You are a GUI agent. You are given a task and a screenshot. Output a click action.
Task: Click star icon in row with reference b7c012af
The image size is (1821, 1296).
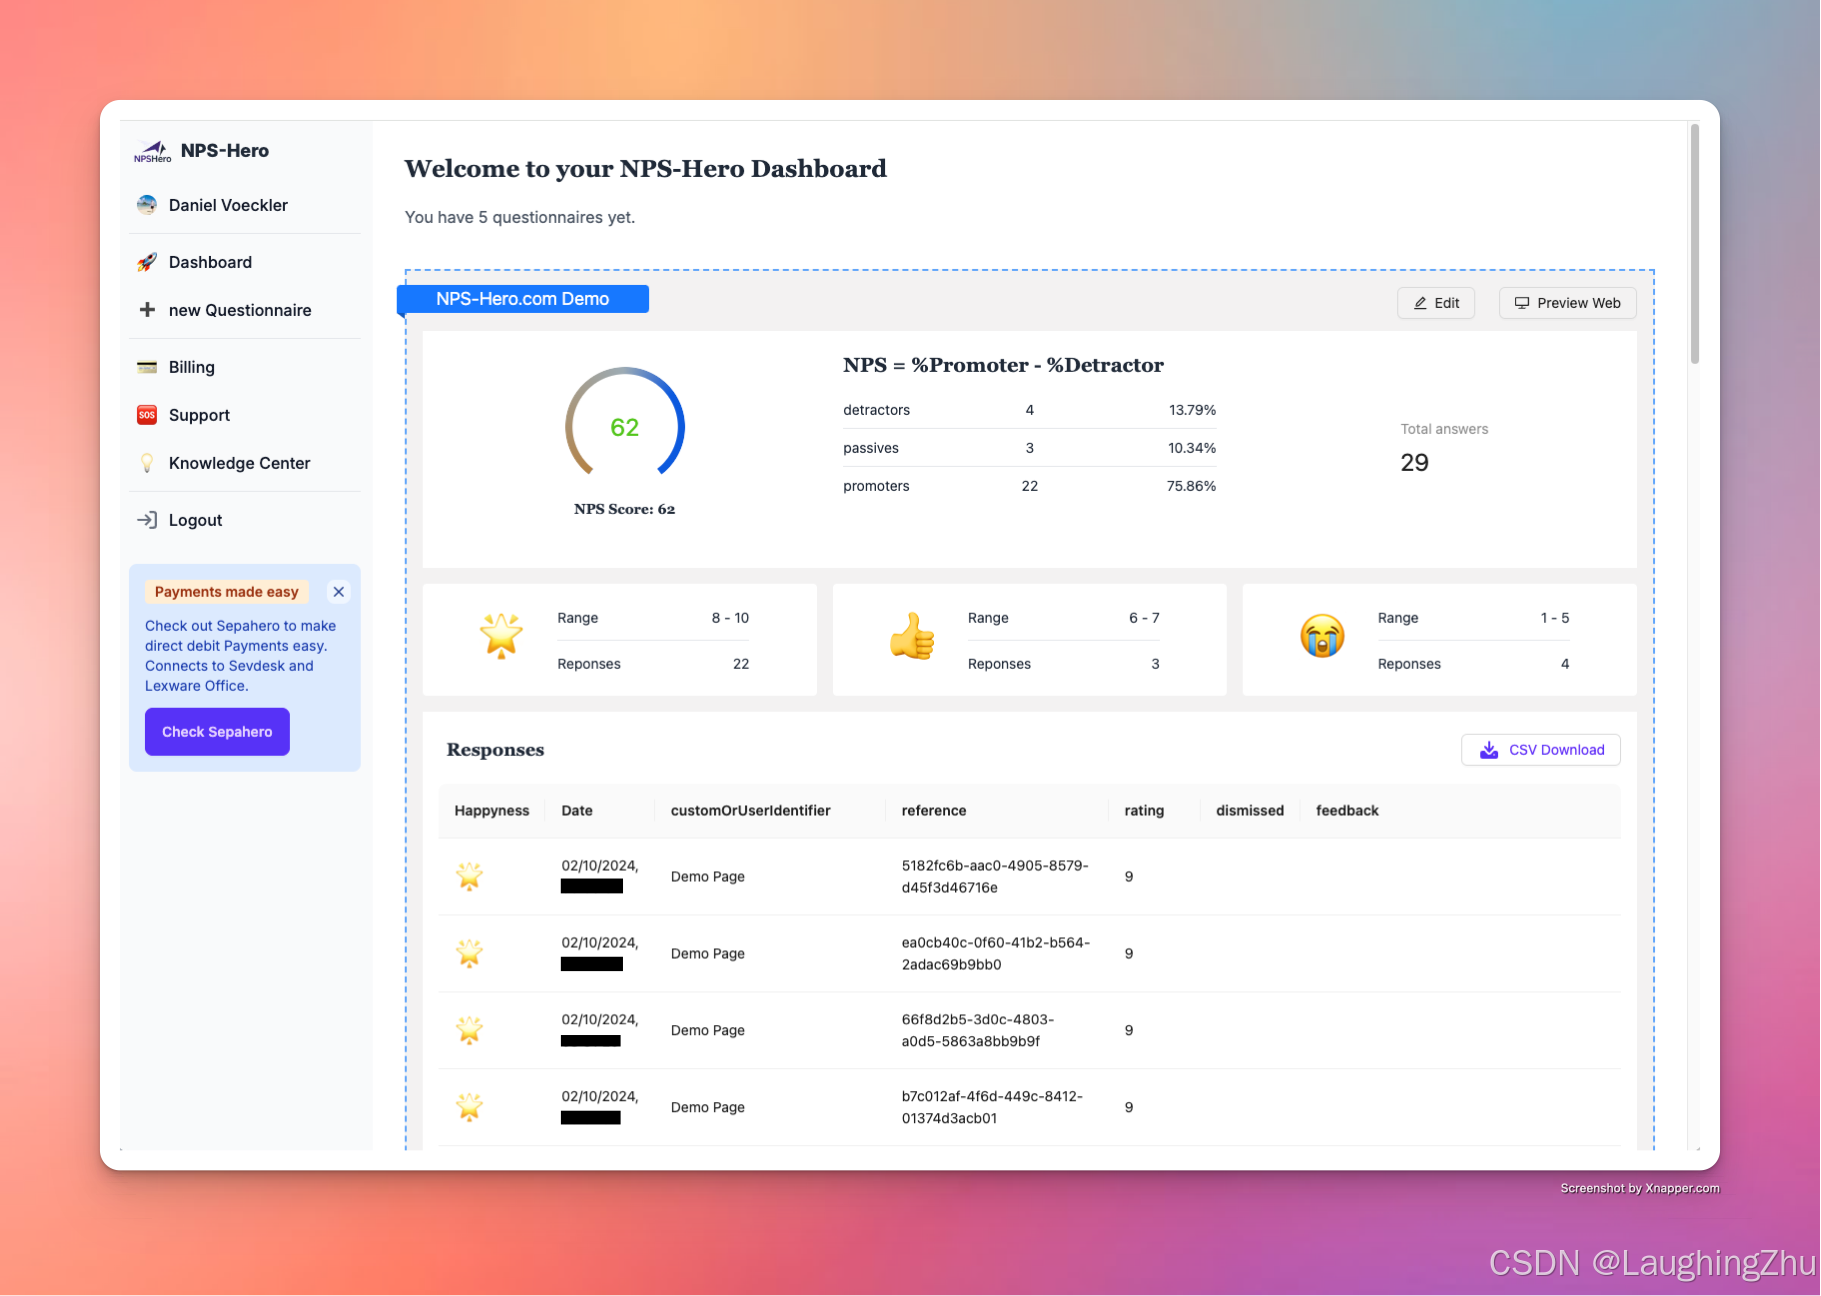tap(469, 1107)
